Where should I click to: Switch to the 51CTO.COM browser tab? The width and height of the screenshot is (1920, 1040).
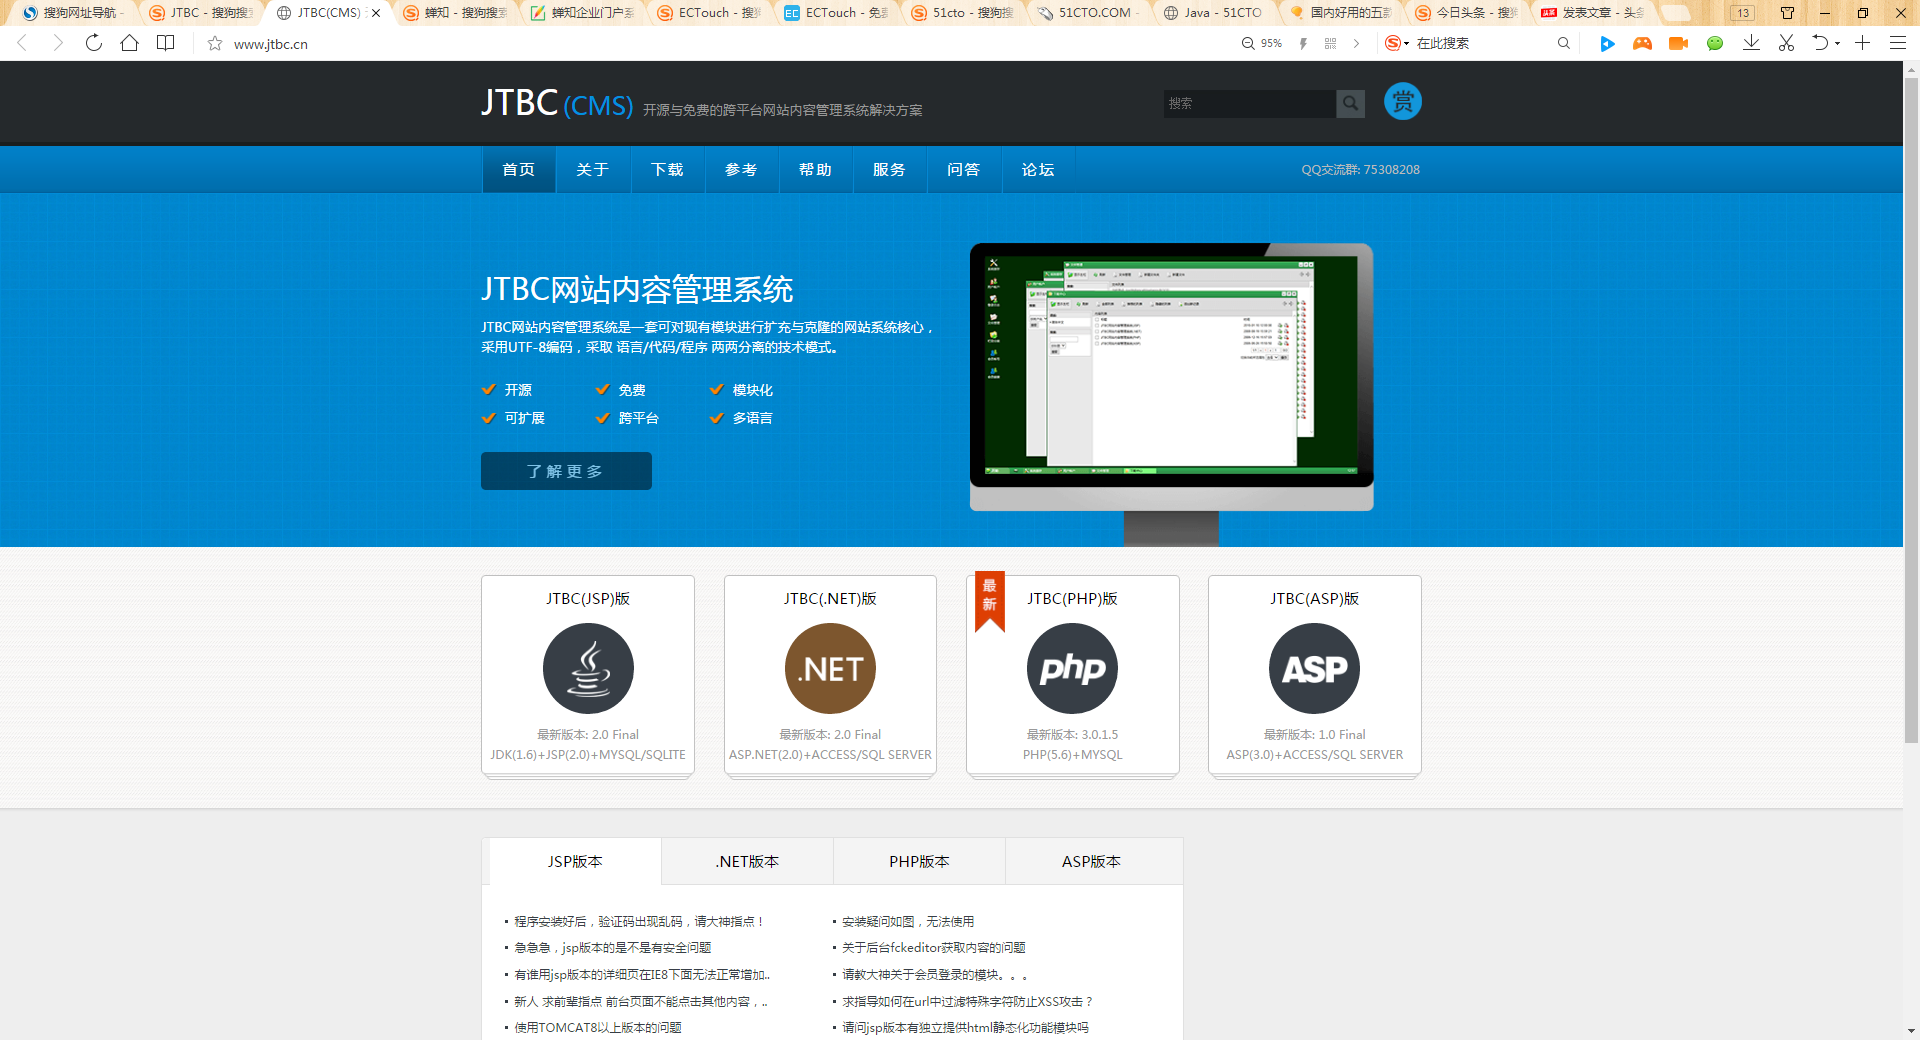1087,13
